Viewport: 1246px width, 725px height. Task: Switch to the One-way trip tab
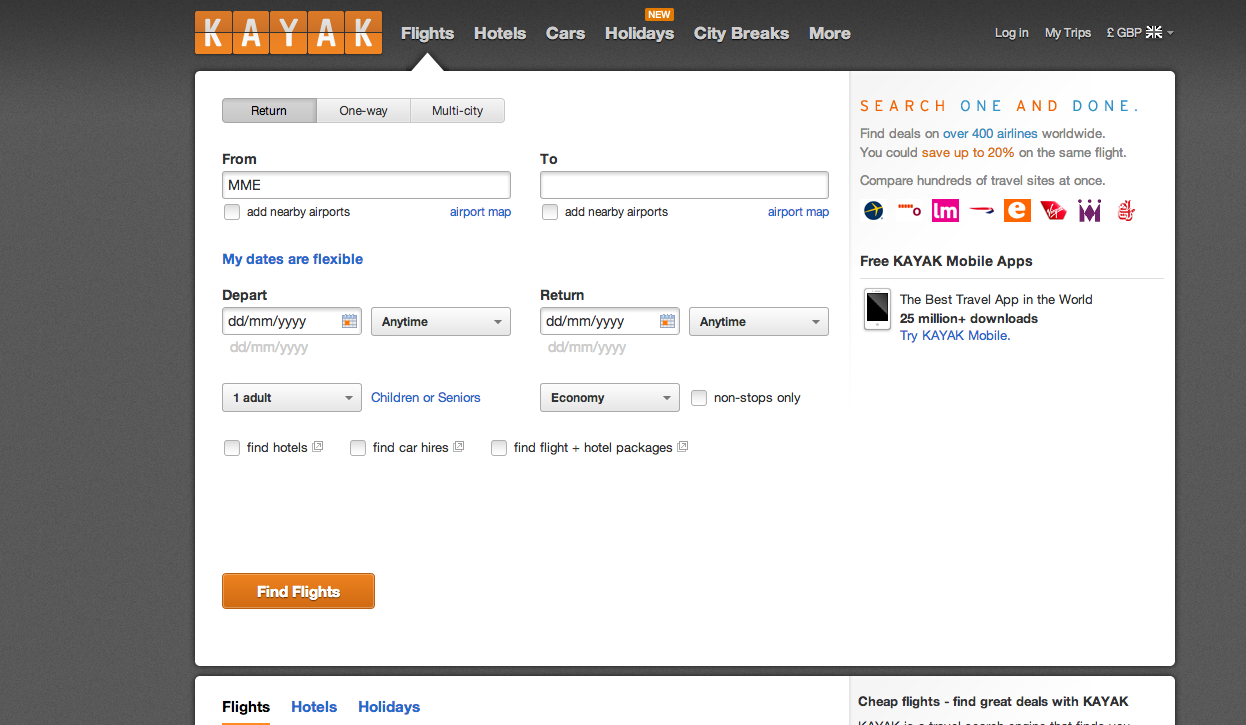pyautogui.click(x=363, y=111)
